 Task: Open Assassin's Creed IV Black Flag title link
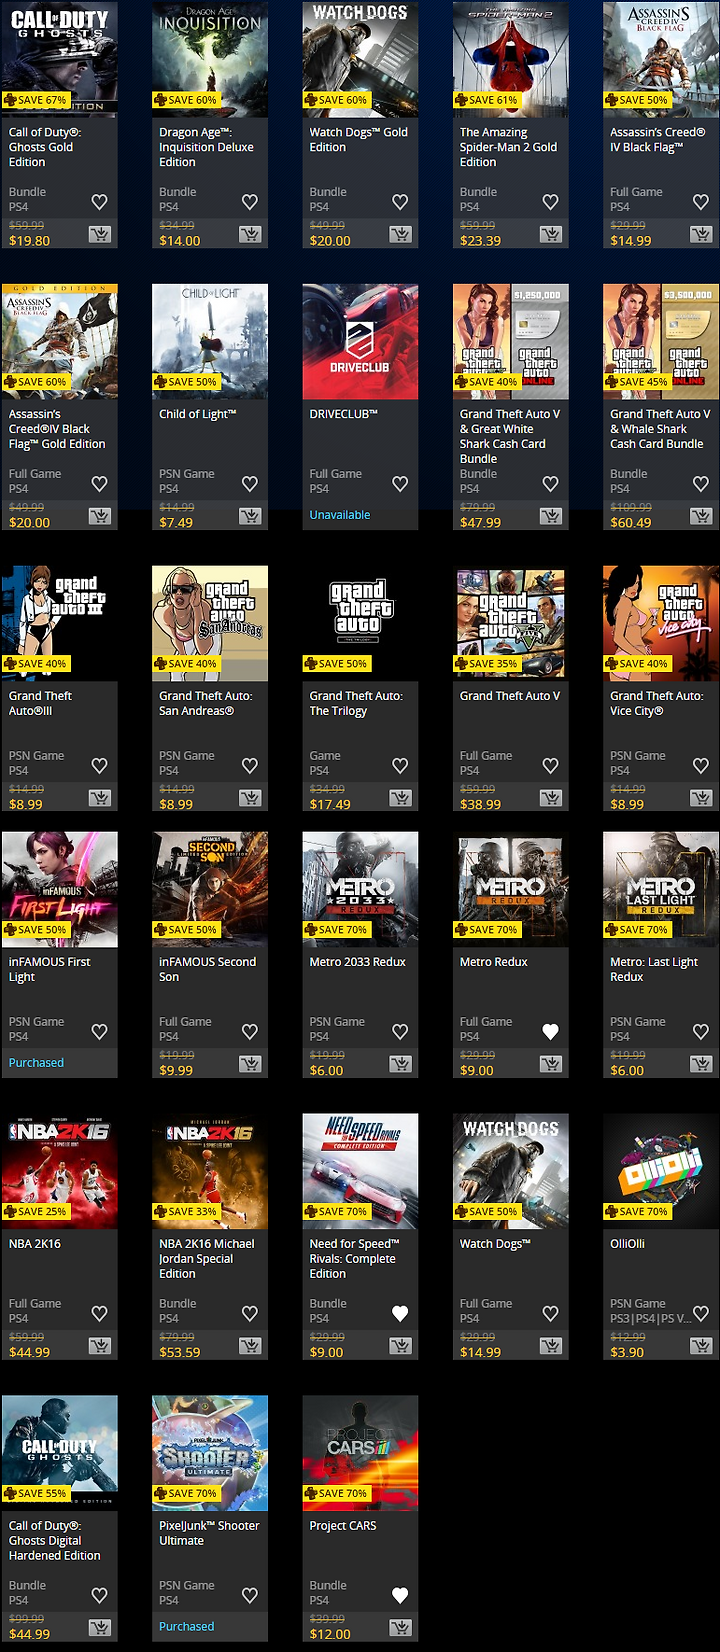(657, 139)
